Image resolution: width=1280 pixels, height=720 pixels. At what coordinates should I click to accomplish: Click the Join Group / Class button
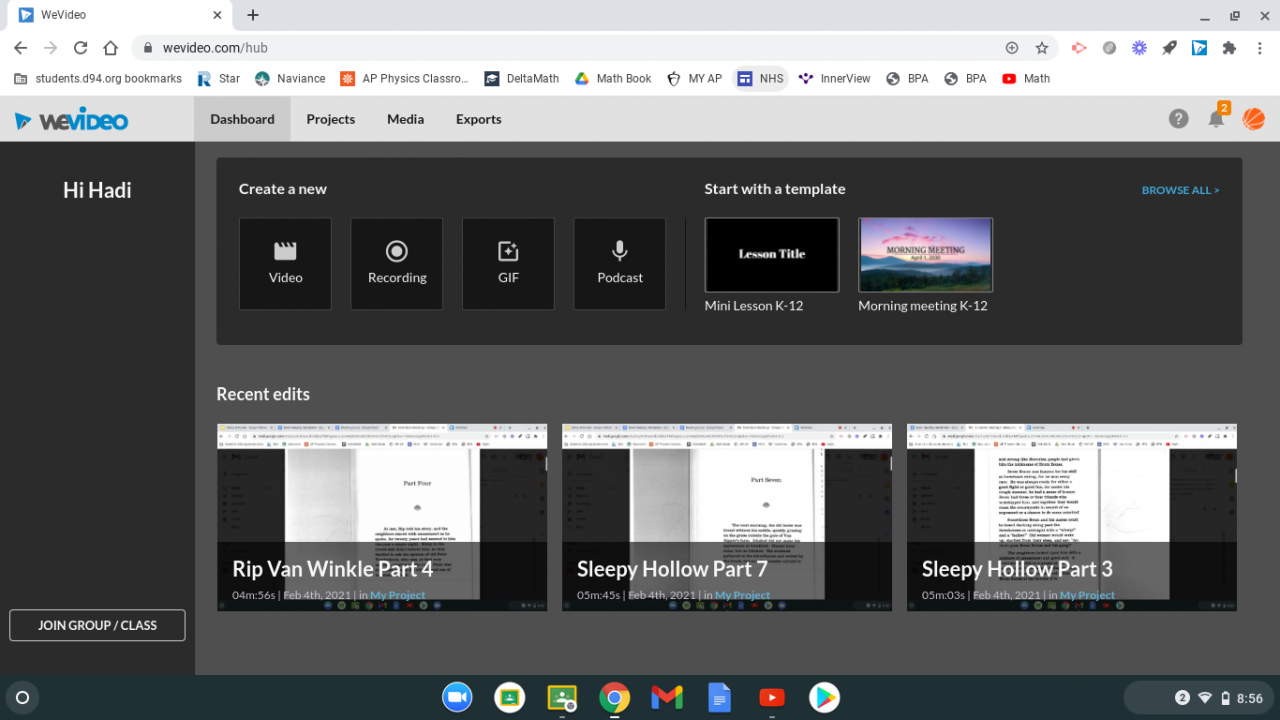(97, 625)
